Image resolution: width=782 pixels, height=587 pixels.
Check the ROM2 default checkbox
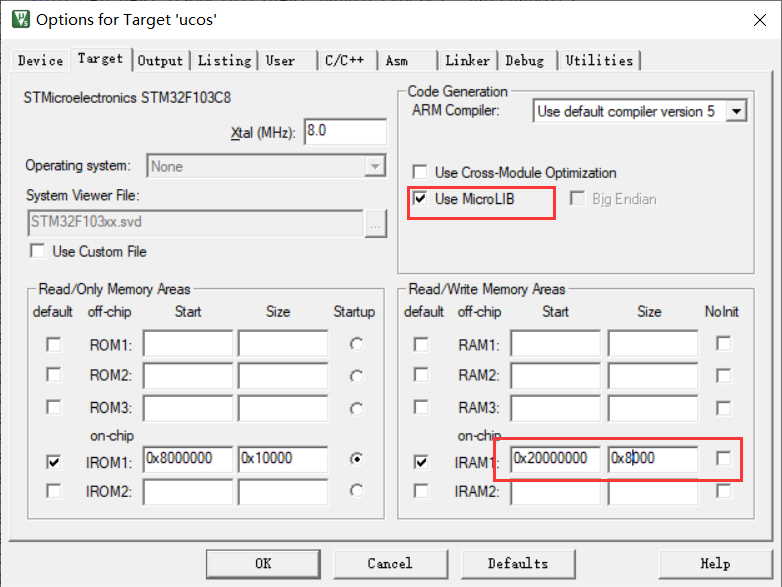point(53,375)
